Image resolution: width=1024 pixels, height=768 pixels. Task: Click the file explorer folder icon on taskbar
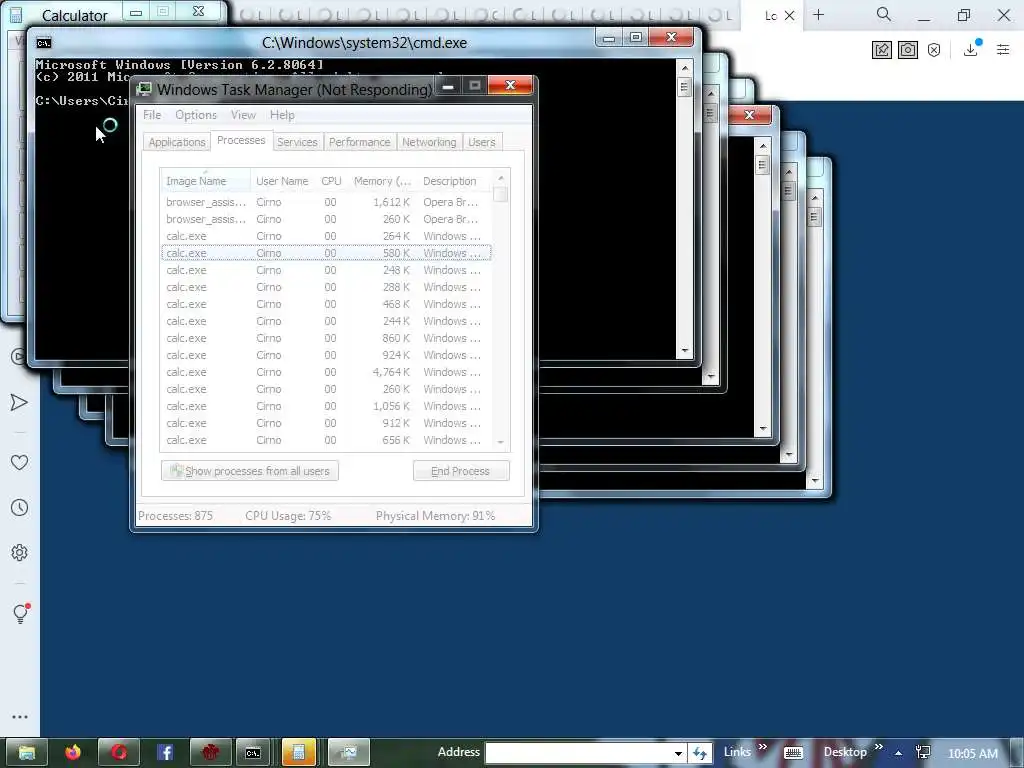point(27,752)
